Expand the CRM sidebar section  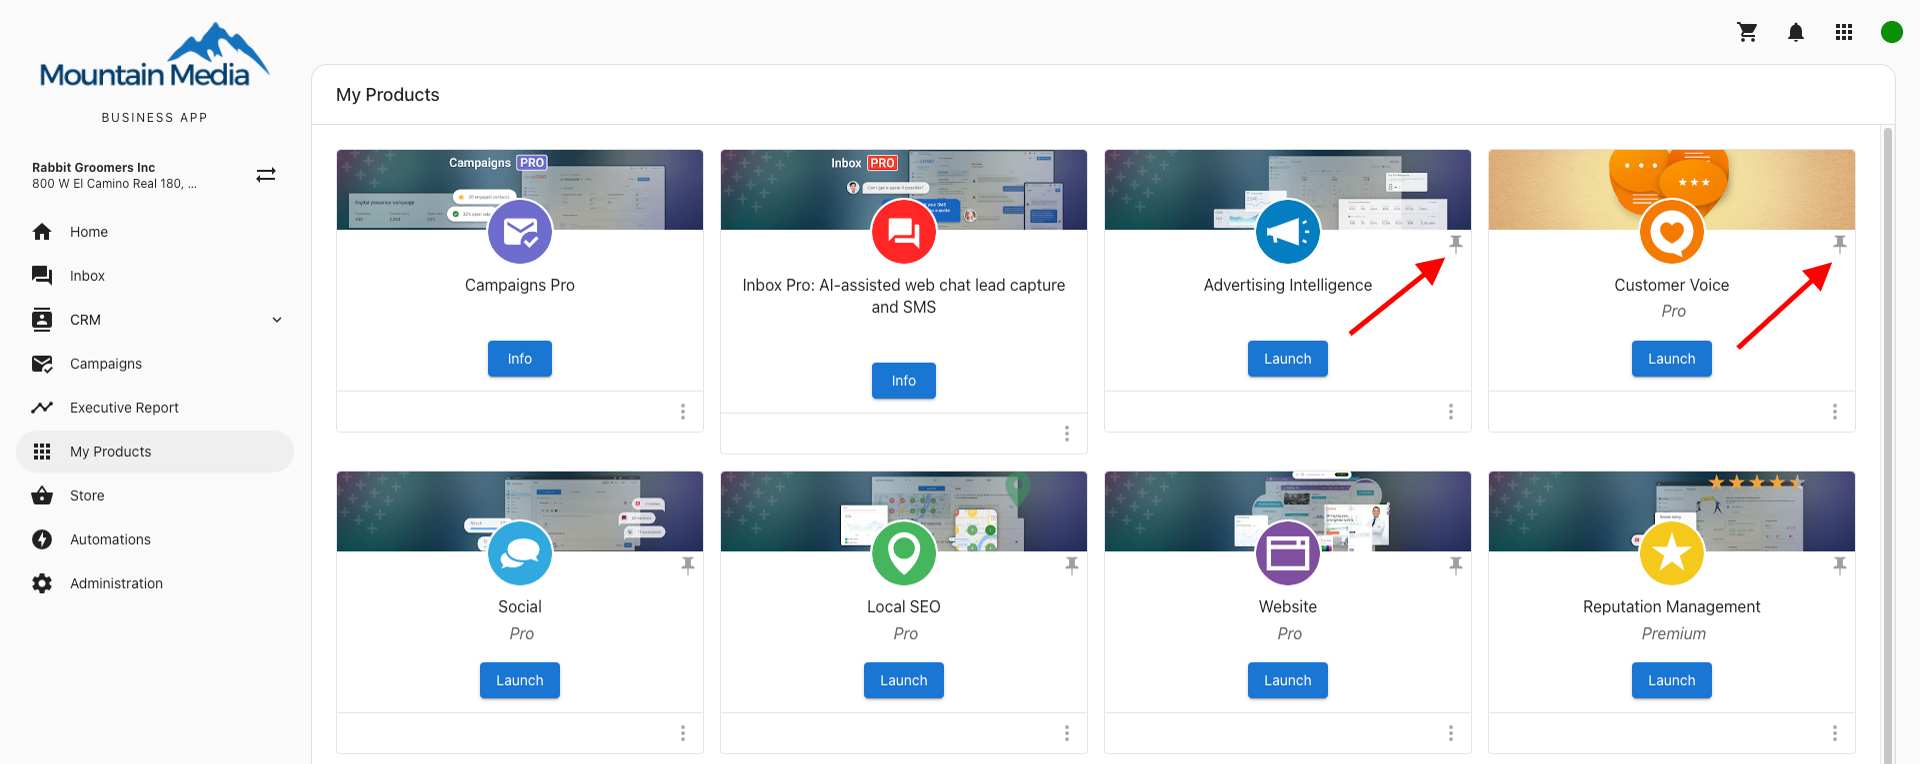coord(277,320)
